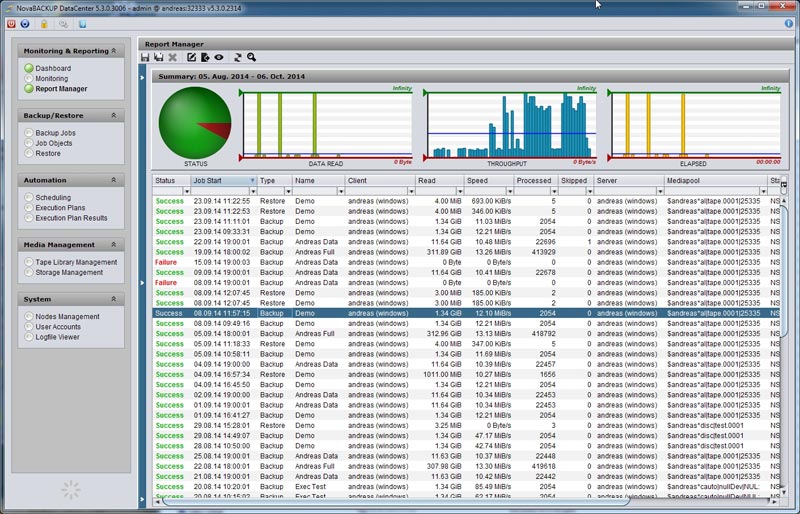Click the red power icon in top toolbar

[x=11, y=24]
